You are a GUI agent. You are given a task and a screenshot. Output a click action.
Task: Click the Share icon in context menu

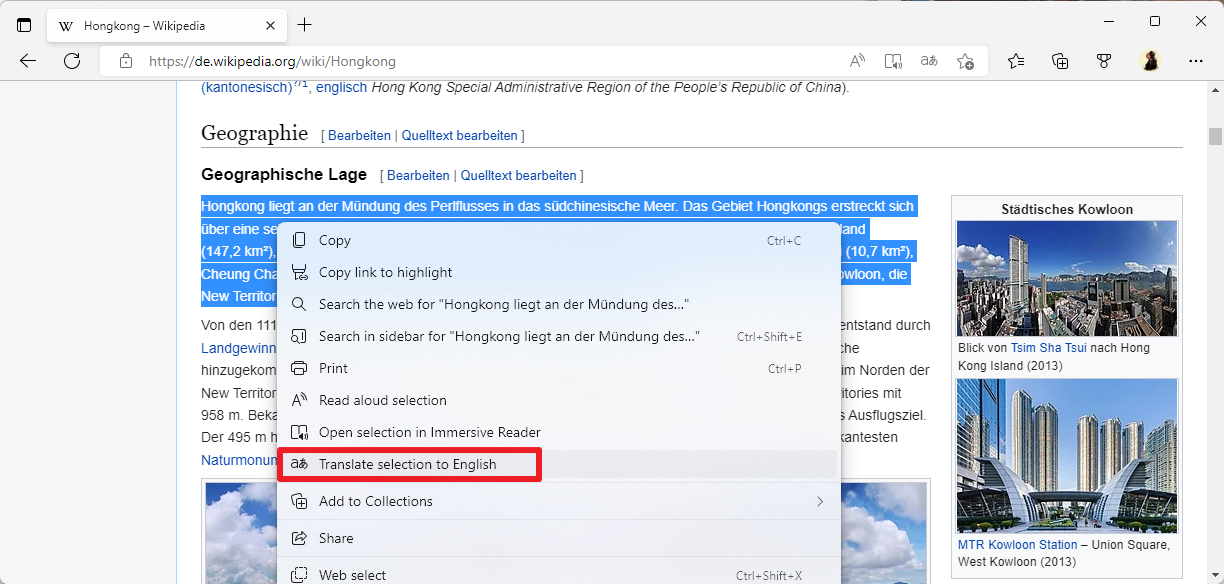point(299,538)
